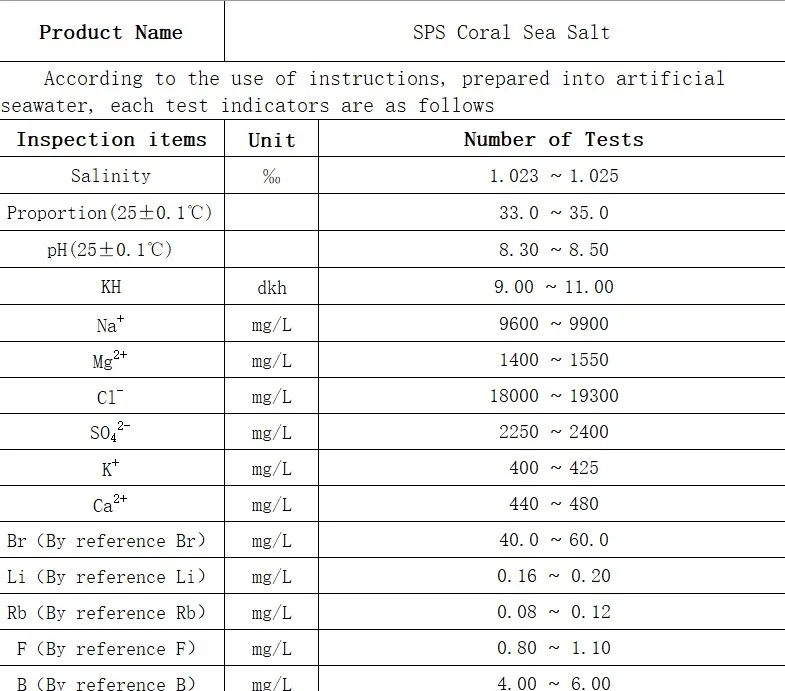
Task: Click the 0.16 ~ 0.20 lithium value
Action: pos(554,576)
